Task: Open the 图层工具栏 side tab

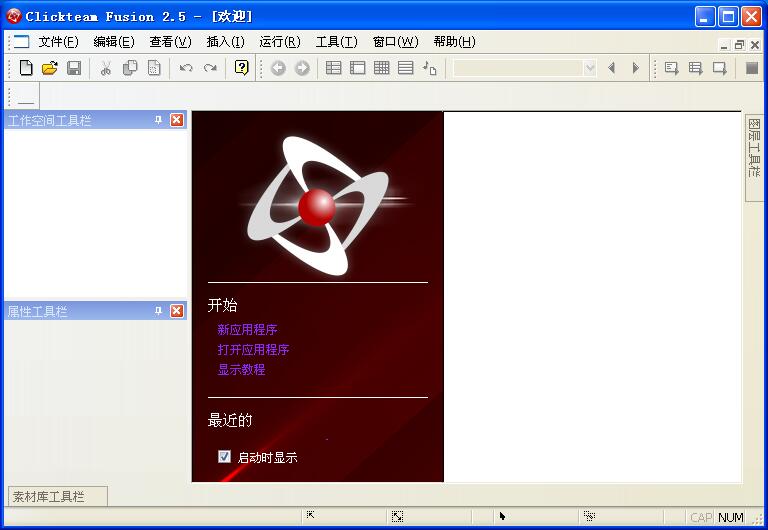Action: [x=754, y=157]
